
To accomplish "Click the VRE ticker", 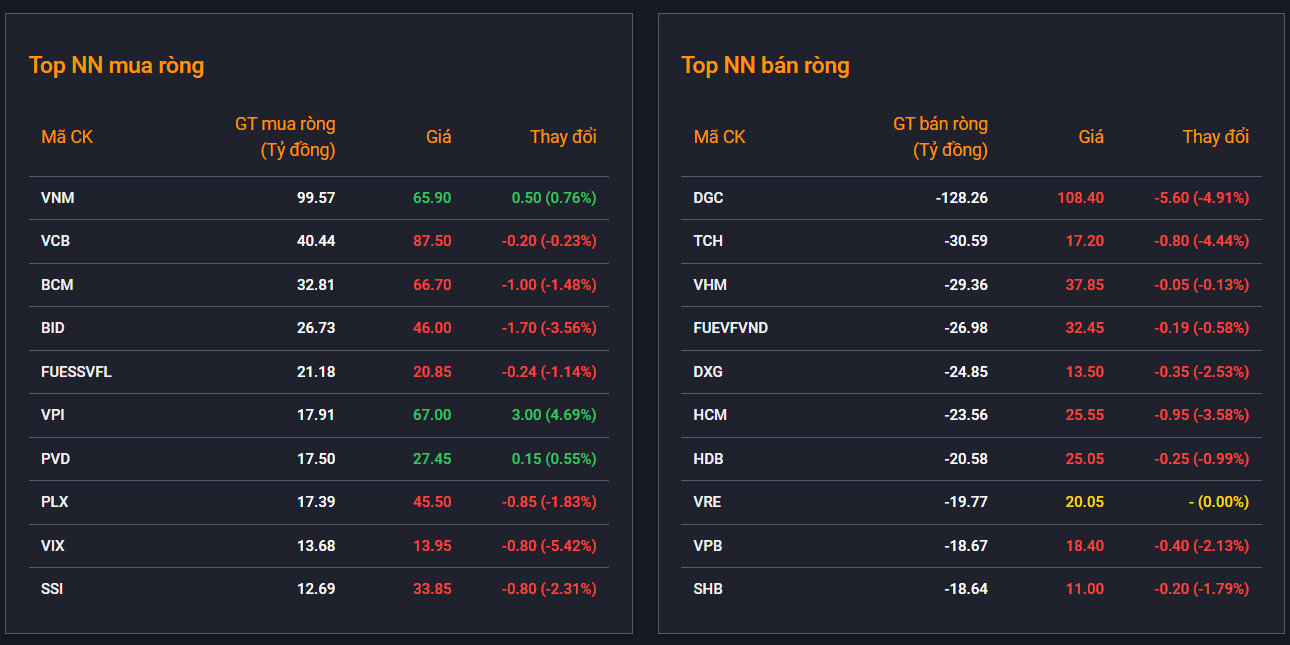I will 707,502.
